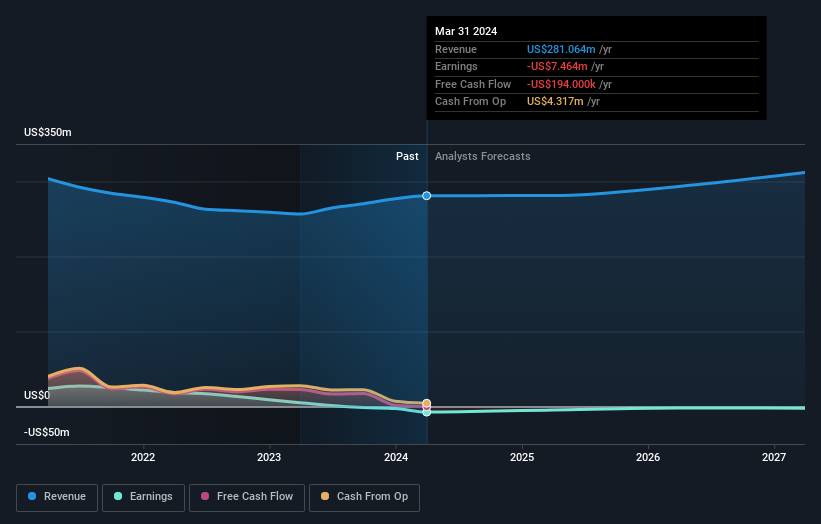The width and height of the screenshot is (821, 524).
Task: Click the 'Analysts Forecasts' label
Action: (x=483, y=157)
